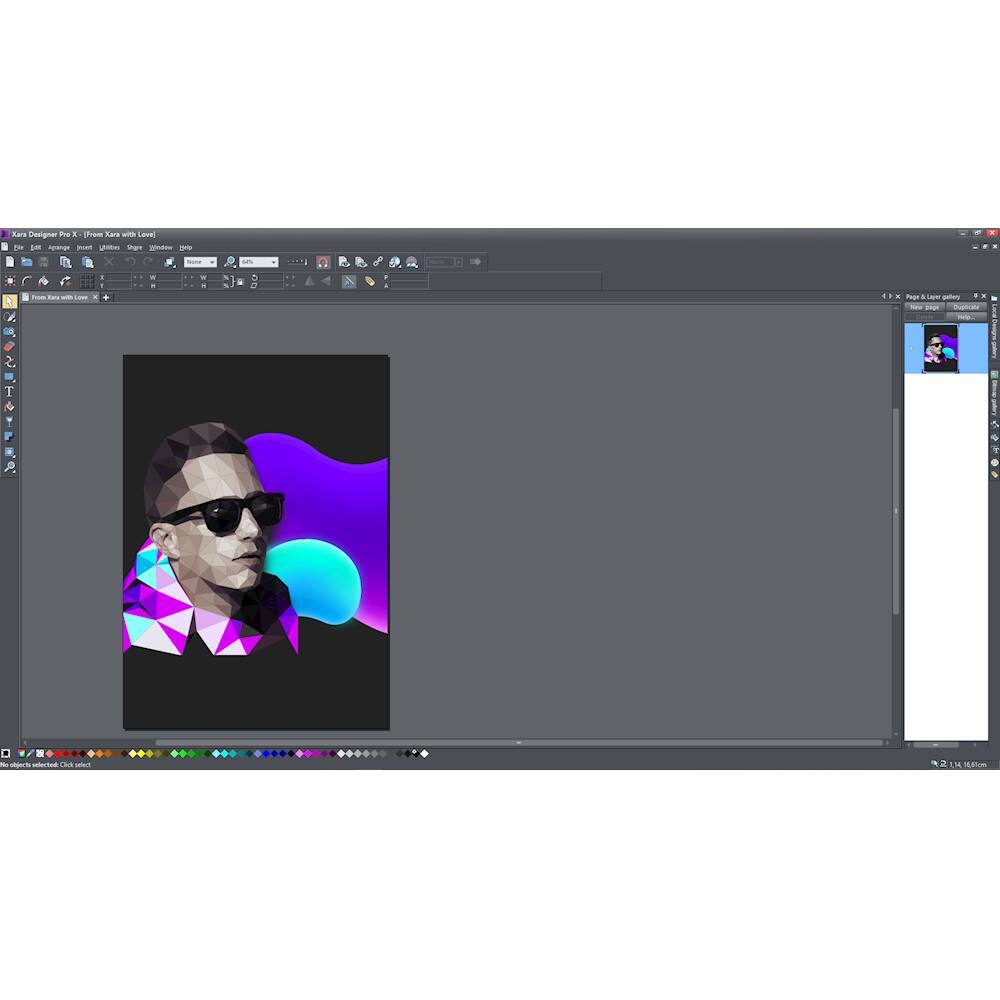The height and width of the screenshot is (1000, 1000).
Task: Select the Zoom tool
Action: (10, 467)
